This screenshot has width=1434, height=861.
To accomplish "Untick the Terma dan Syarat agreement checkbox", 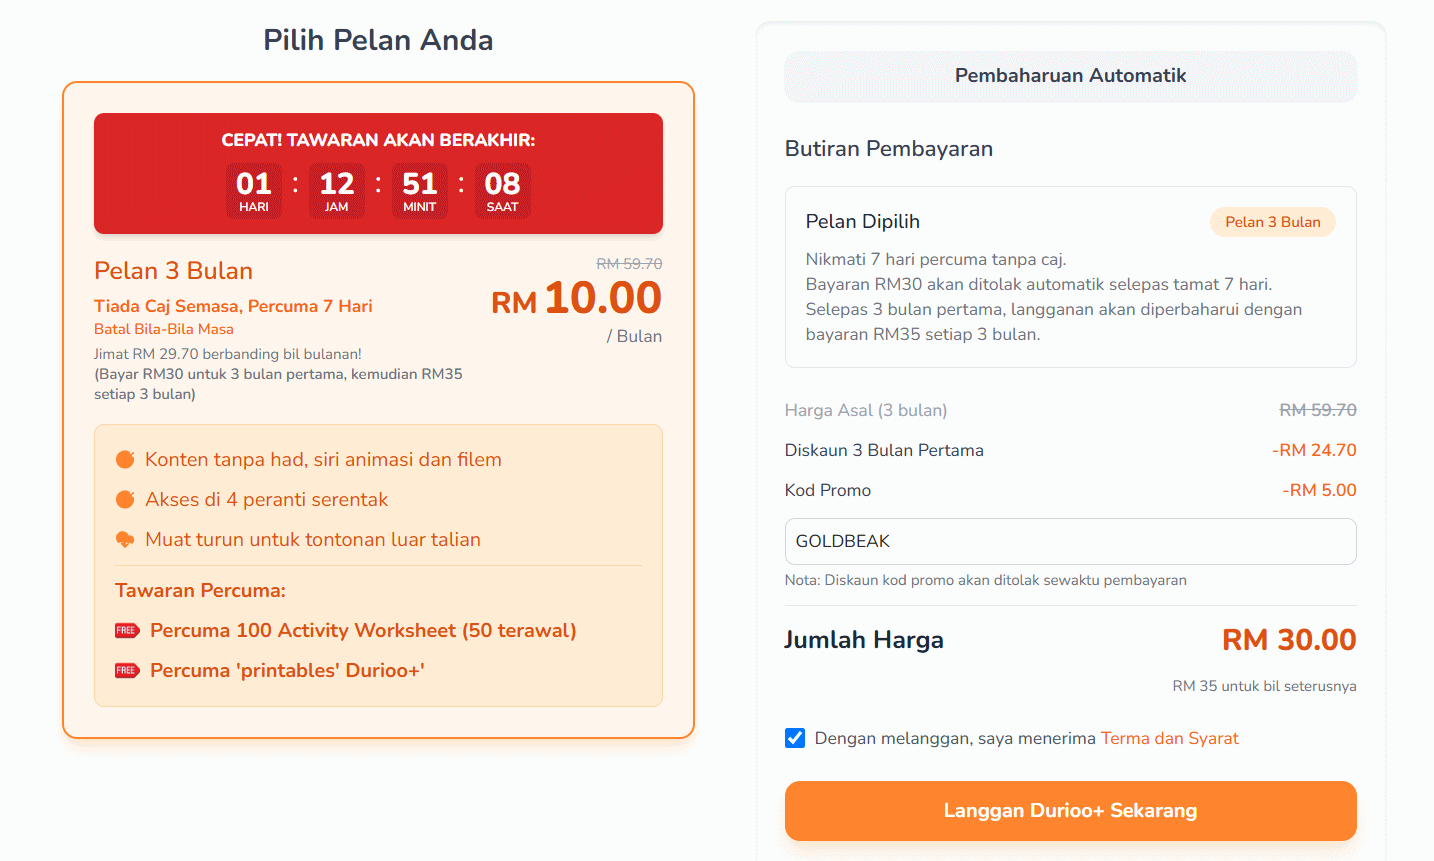I will point(795,738).
